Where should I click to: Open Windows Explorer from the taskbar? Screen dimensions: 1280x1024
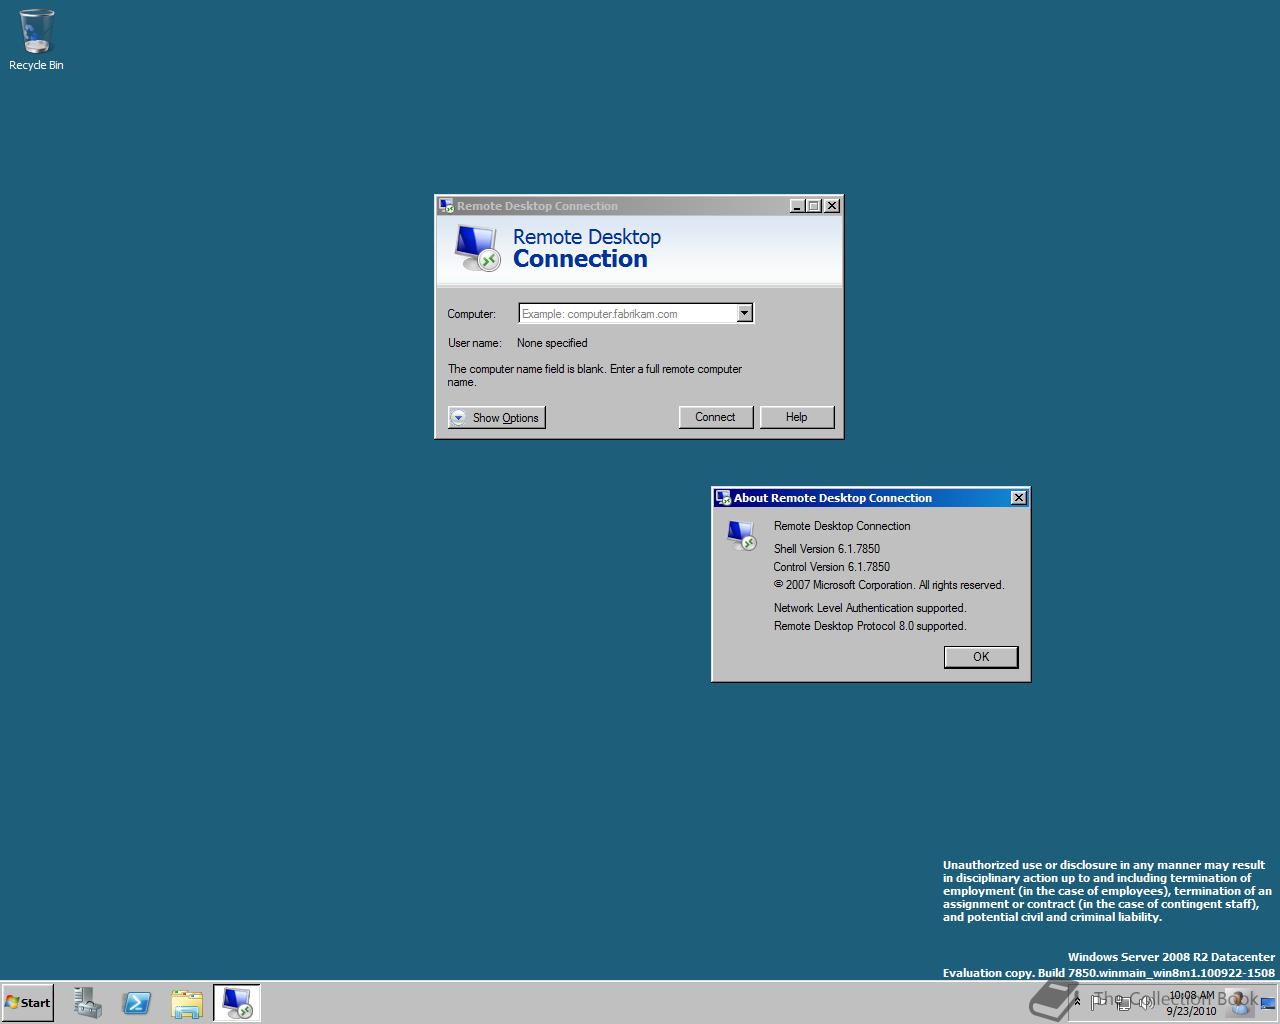coord(187,1003)
